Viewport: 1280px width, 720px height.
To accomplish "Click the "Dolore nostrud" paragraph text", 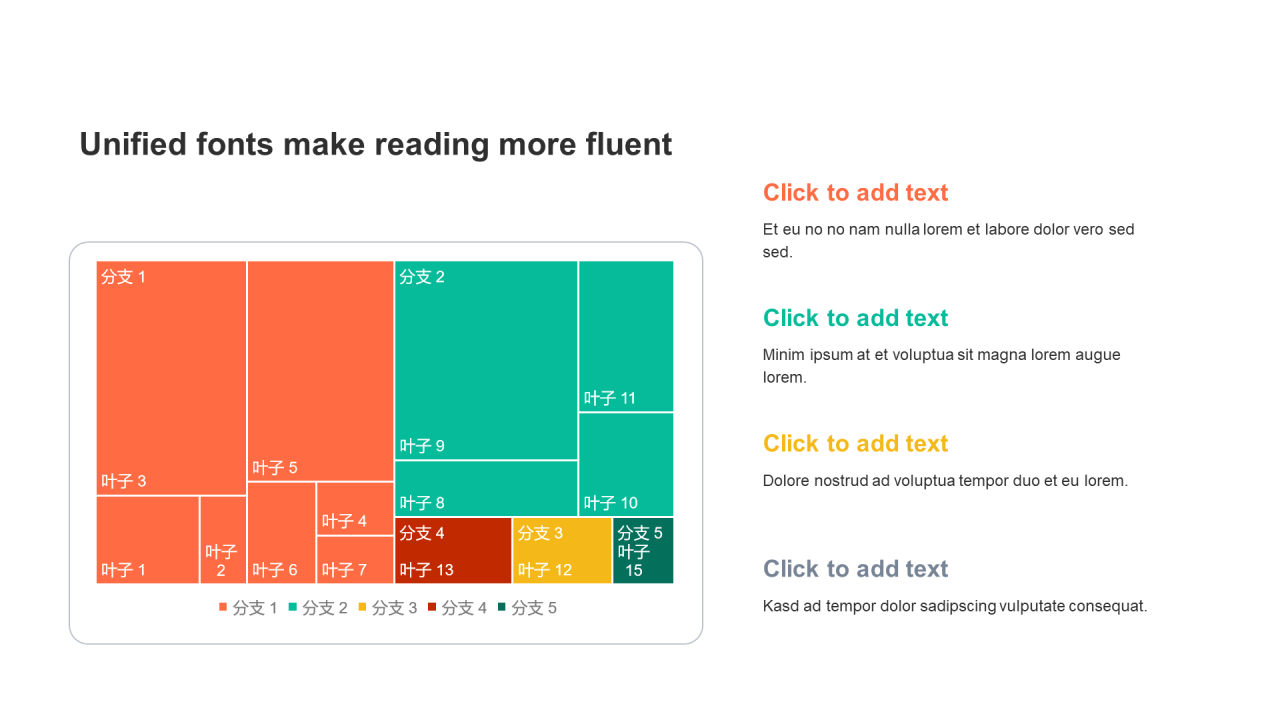I will tap(945, 480).
